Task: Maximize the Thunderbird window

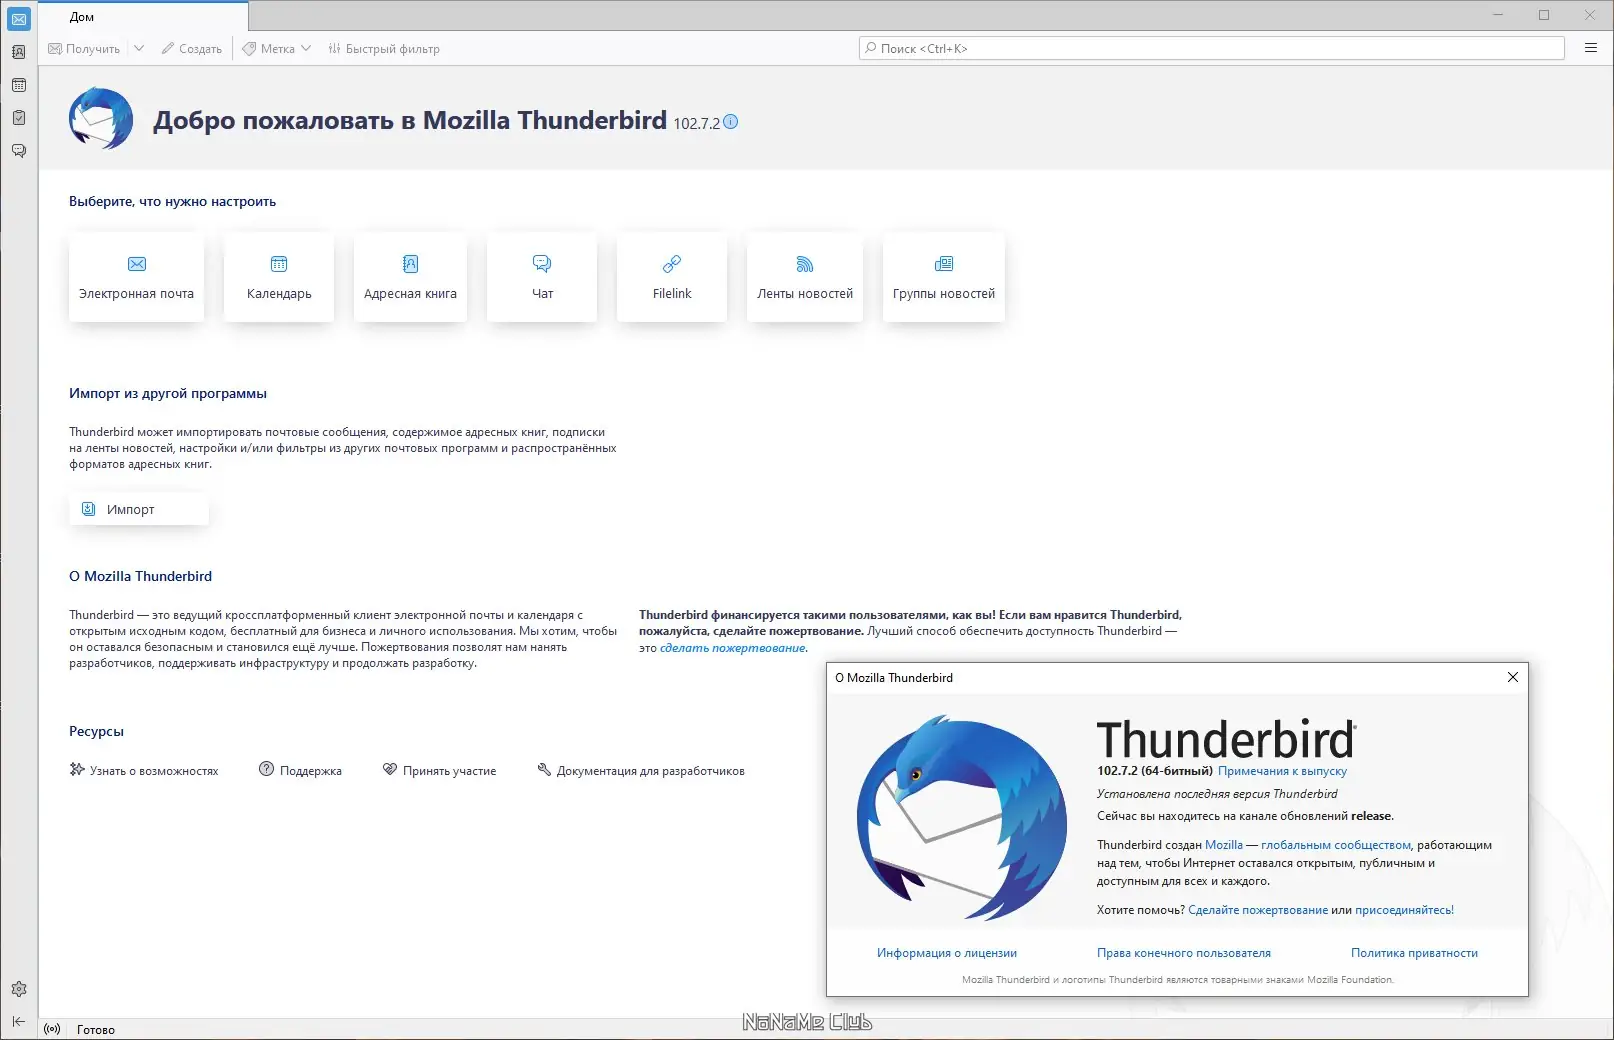Action: click(x=1544, y=15)
